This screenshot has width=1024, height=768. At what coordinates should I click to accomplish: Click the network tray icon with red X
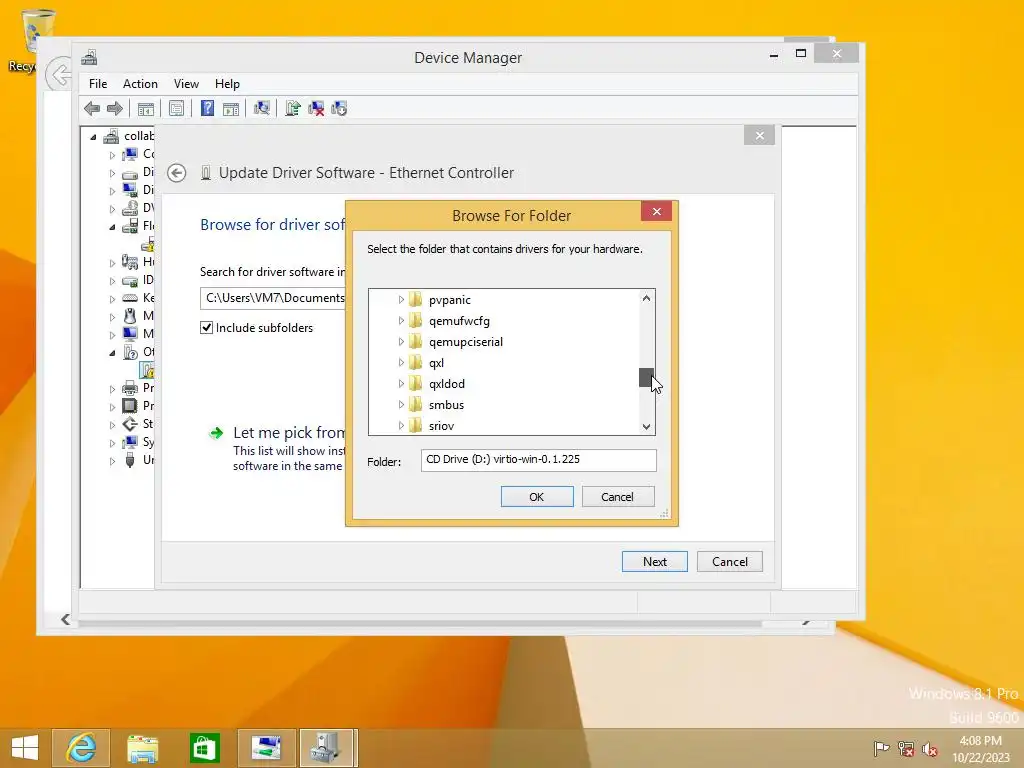[906, 748]
